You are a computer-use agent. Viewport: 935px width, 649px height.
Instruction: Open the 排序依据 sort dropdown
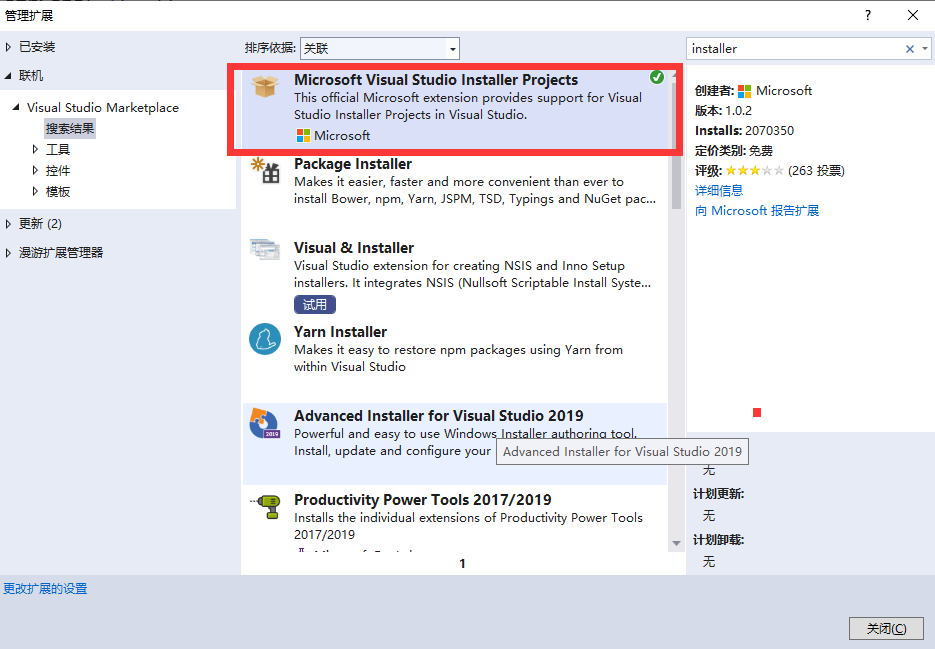coord(380,48)
